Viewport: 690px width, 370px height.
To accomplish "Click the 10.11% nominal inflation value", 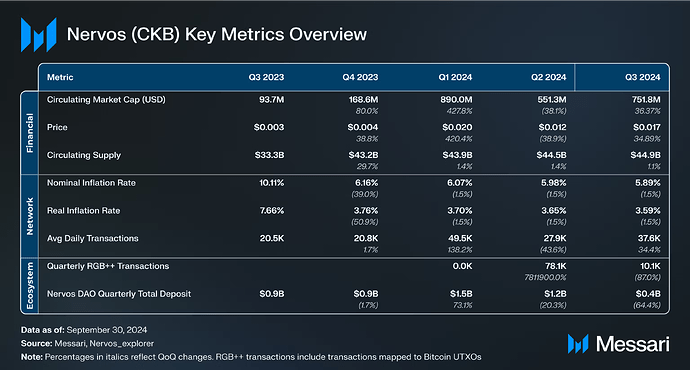I will coord(272,183).
